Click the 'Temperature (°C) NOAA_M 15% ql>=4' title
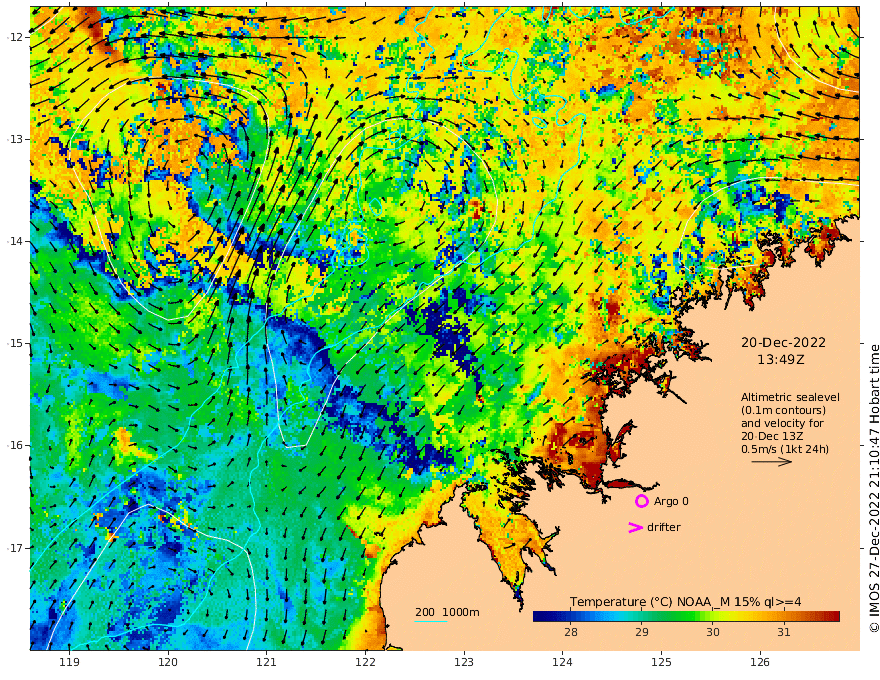Viewport: 880px width, 680px height. (x=685, y=602)
